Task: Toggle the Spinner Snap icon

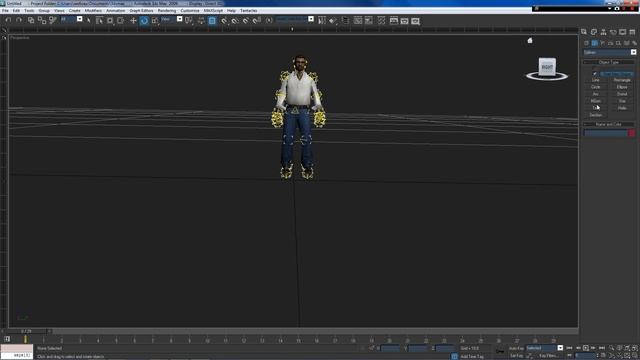Action: coord(257,20)
